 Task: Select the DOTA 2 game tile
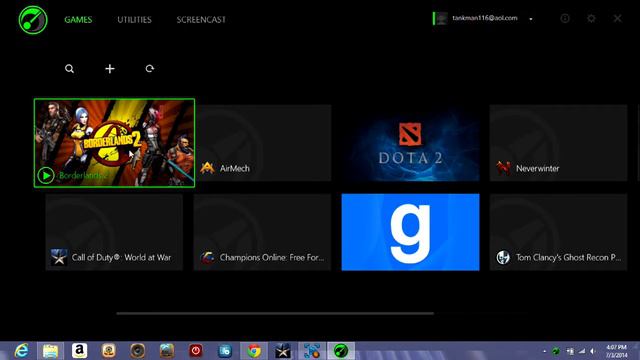[x=410, y=143]
